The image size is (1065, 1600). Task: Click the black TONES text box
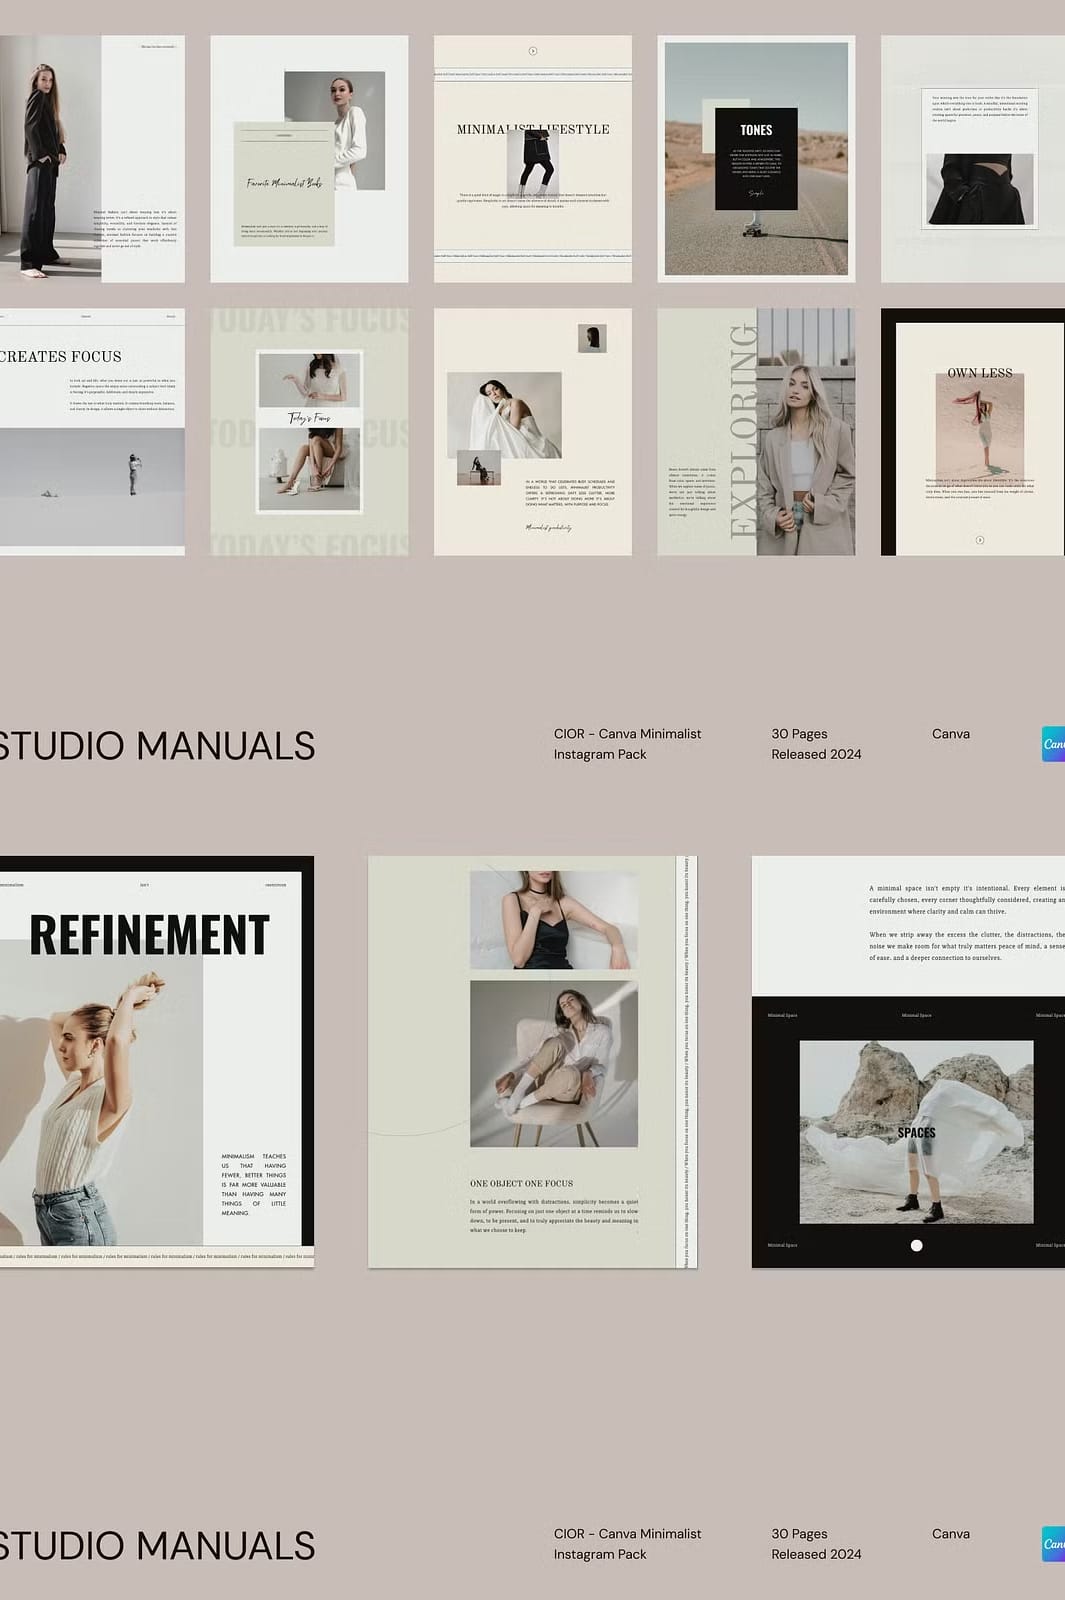click(x=756, y=159)
